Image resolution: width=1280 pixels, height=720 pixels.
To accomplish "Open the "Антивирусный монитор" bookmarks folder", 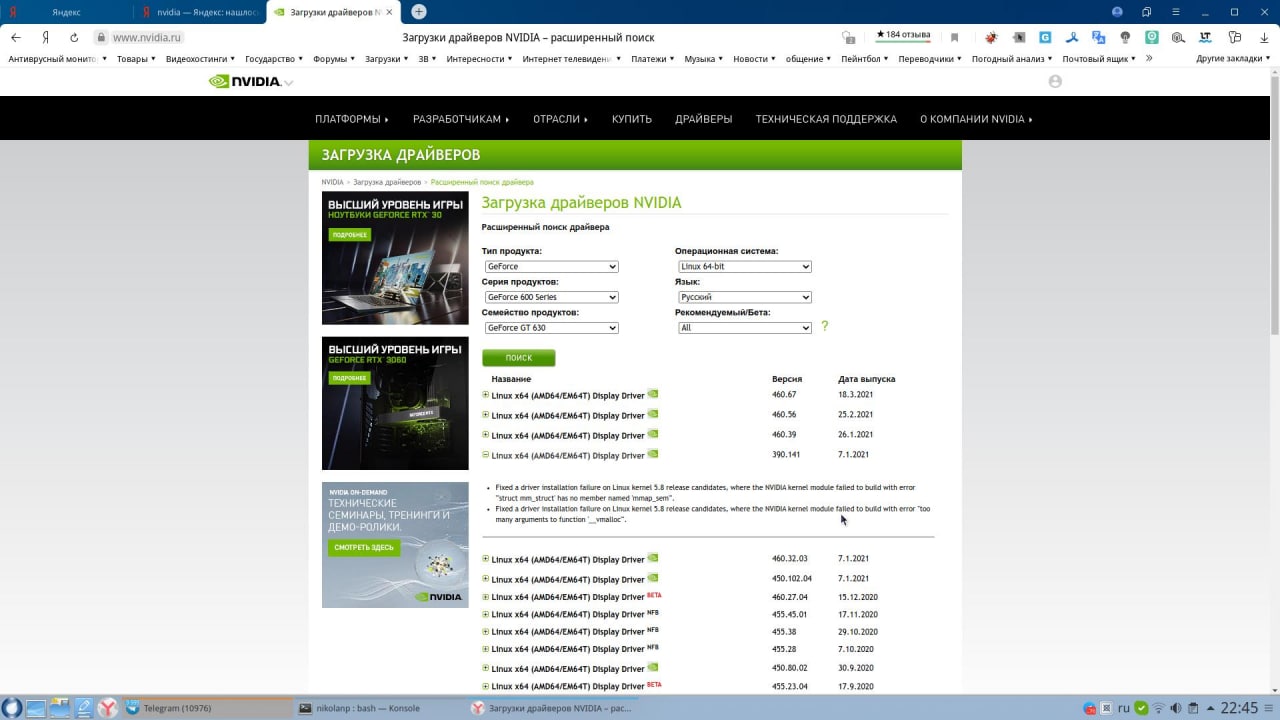I will point(57,59).
